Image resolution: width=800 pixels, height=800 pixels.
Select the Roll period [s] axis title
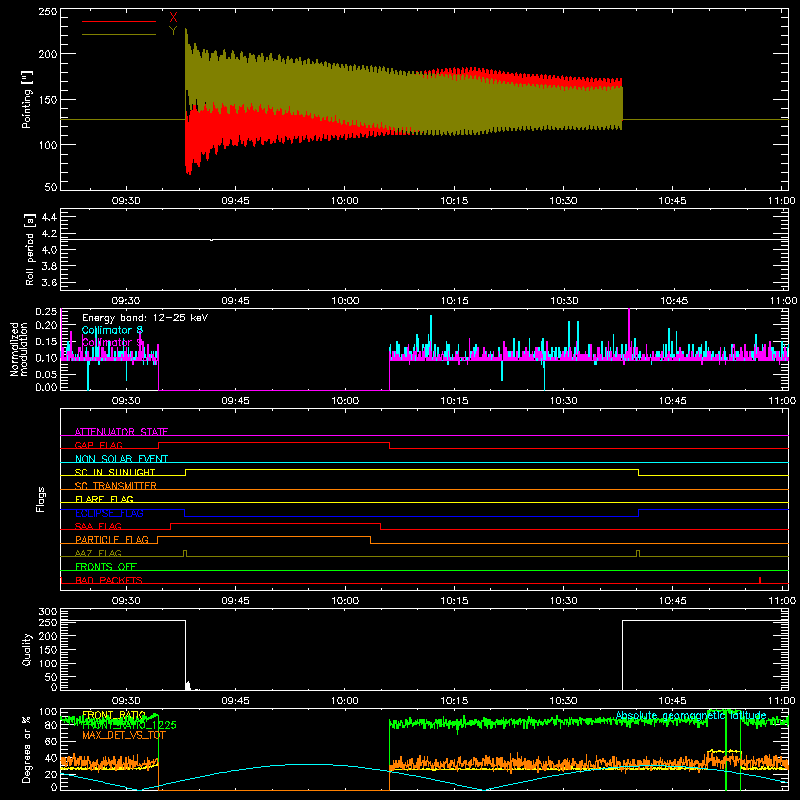click(29, 249)
